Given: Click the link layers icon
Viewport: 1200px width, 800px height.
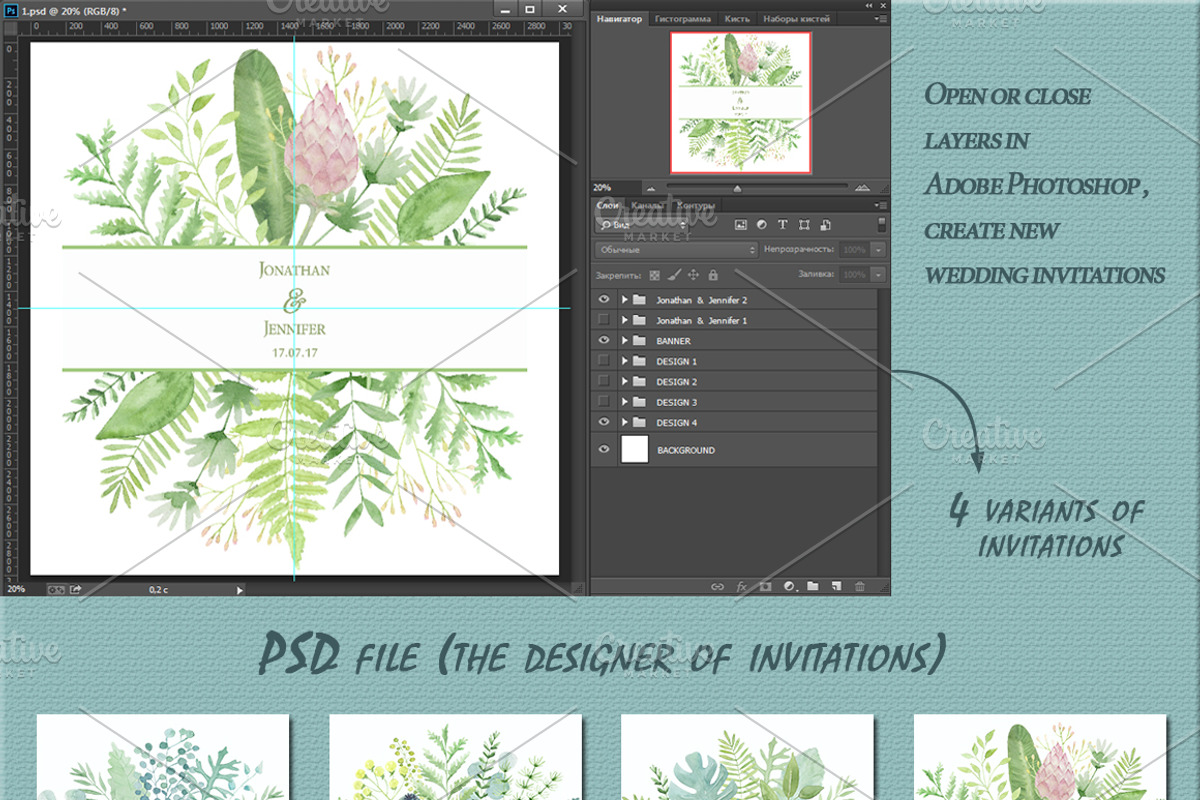Looking at the screenshot, I should click(x=717, y=587).
